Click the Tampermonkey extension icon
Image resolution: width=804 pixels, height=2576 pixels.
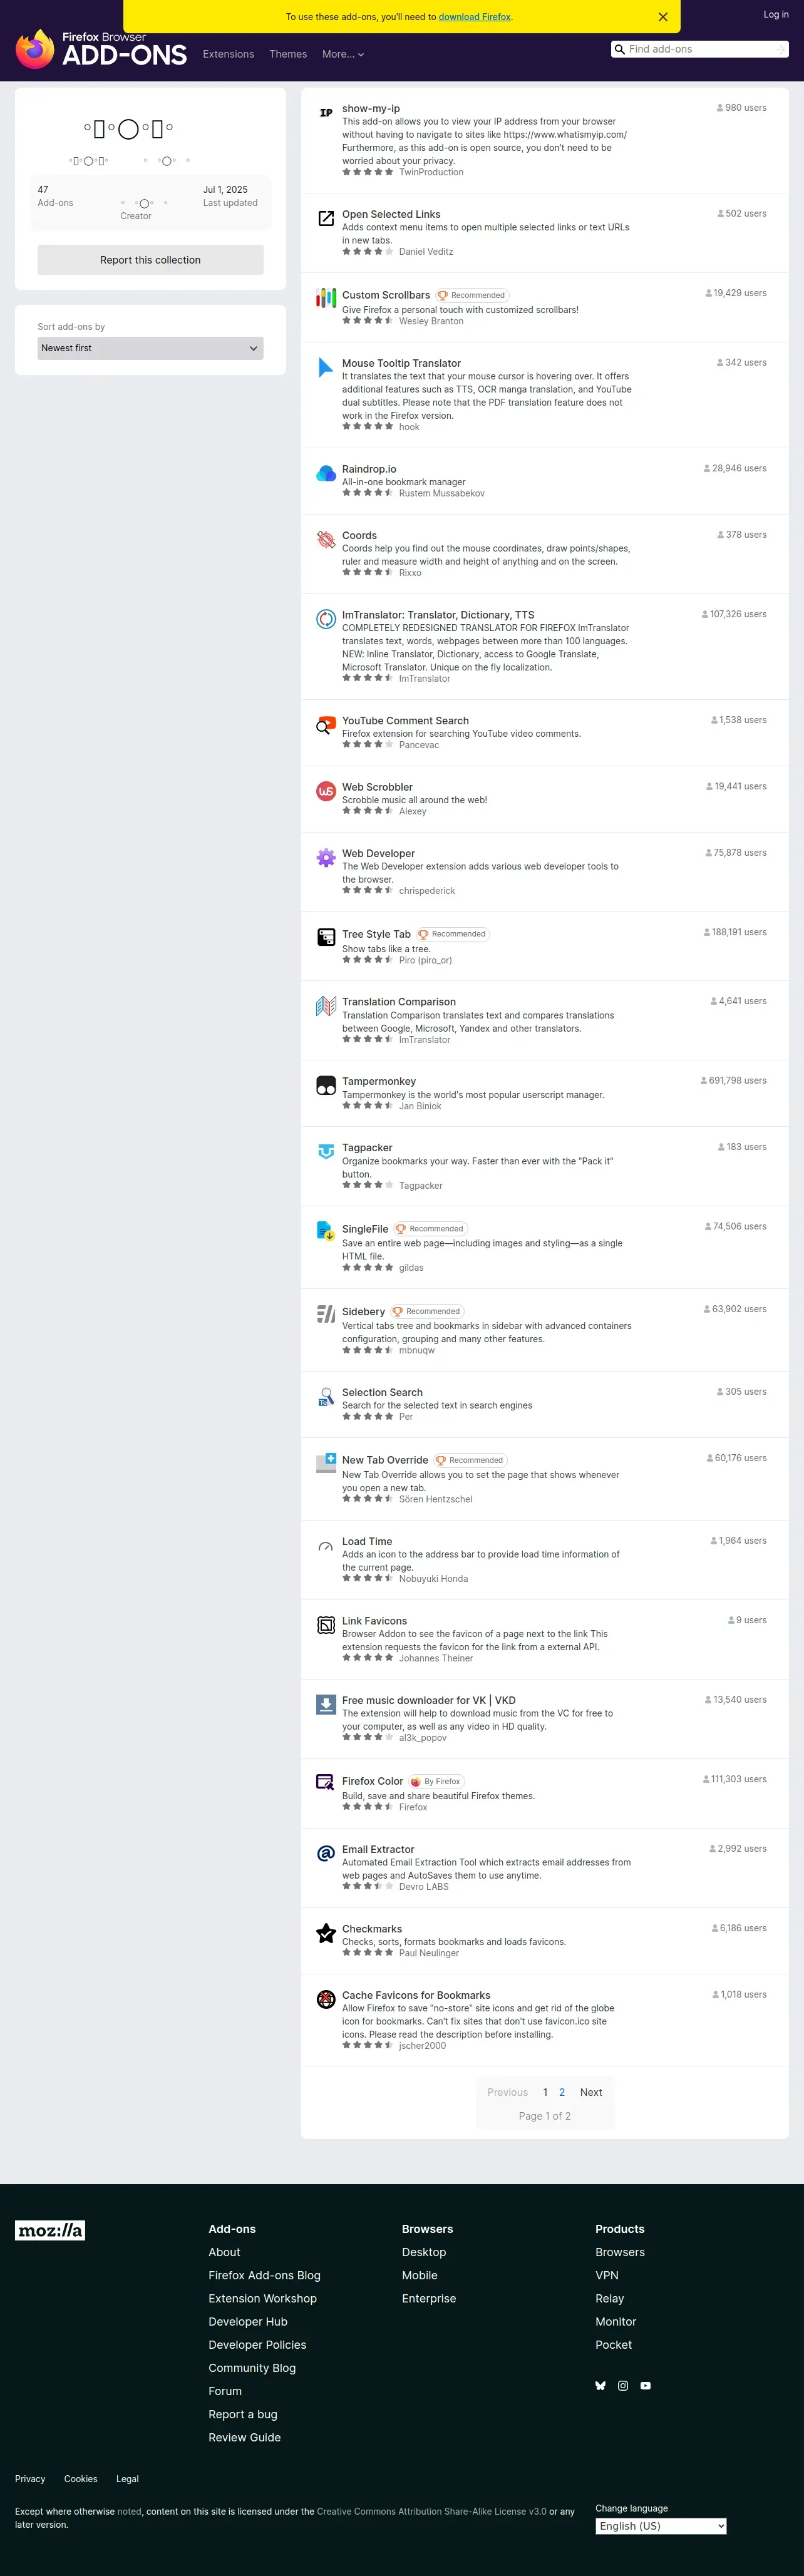point(326,1086)
